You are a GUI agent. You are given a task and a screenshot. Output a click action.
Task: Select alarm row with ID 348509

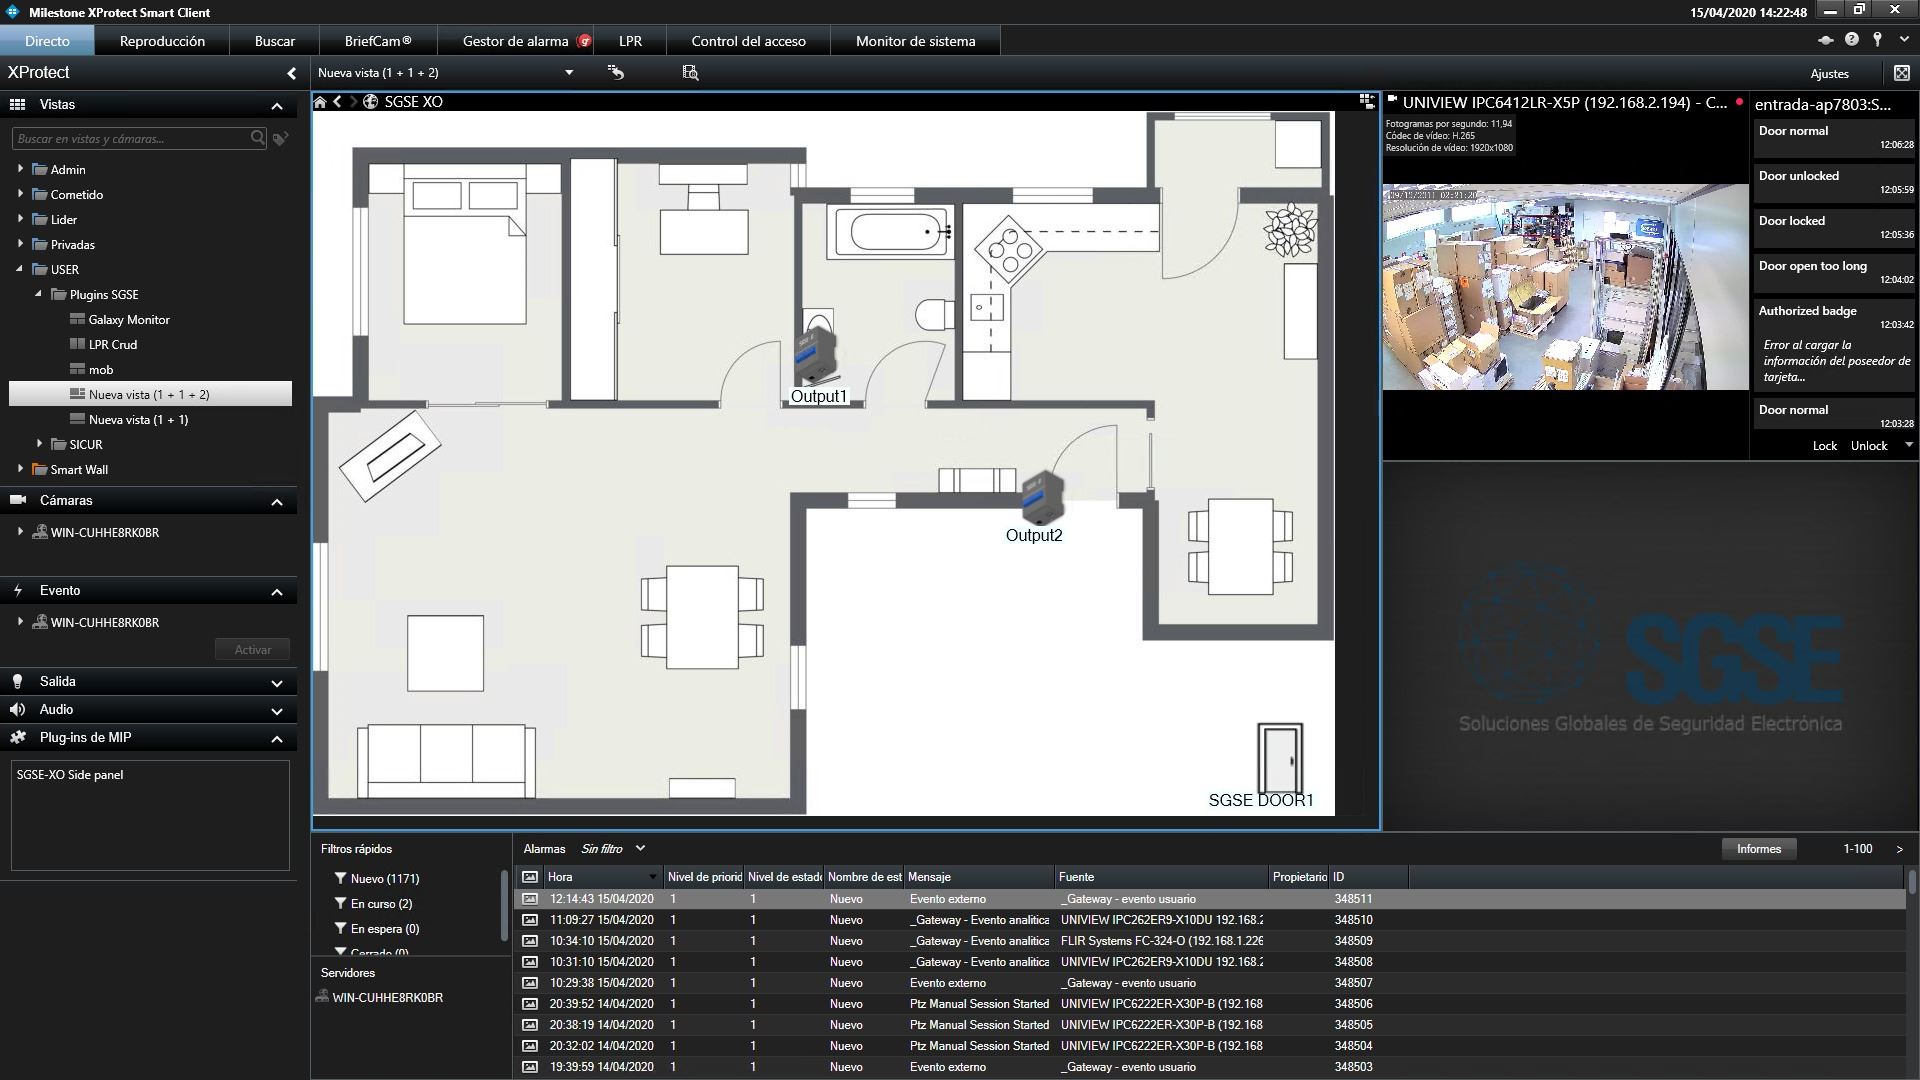pyautogui.click(x=1209, y=941)
